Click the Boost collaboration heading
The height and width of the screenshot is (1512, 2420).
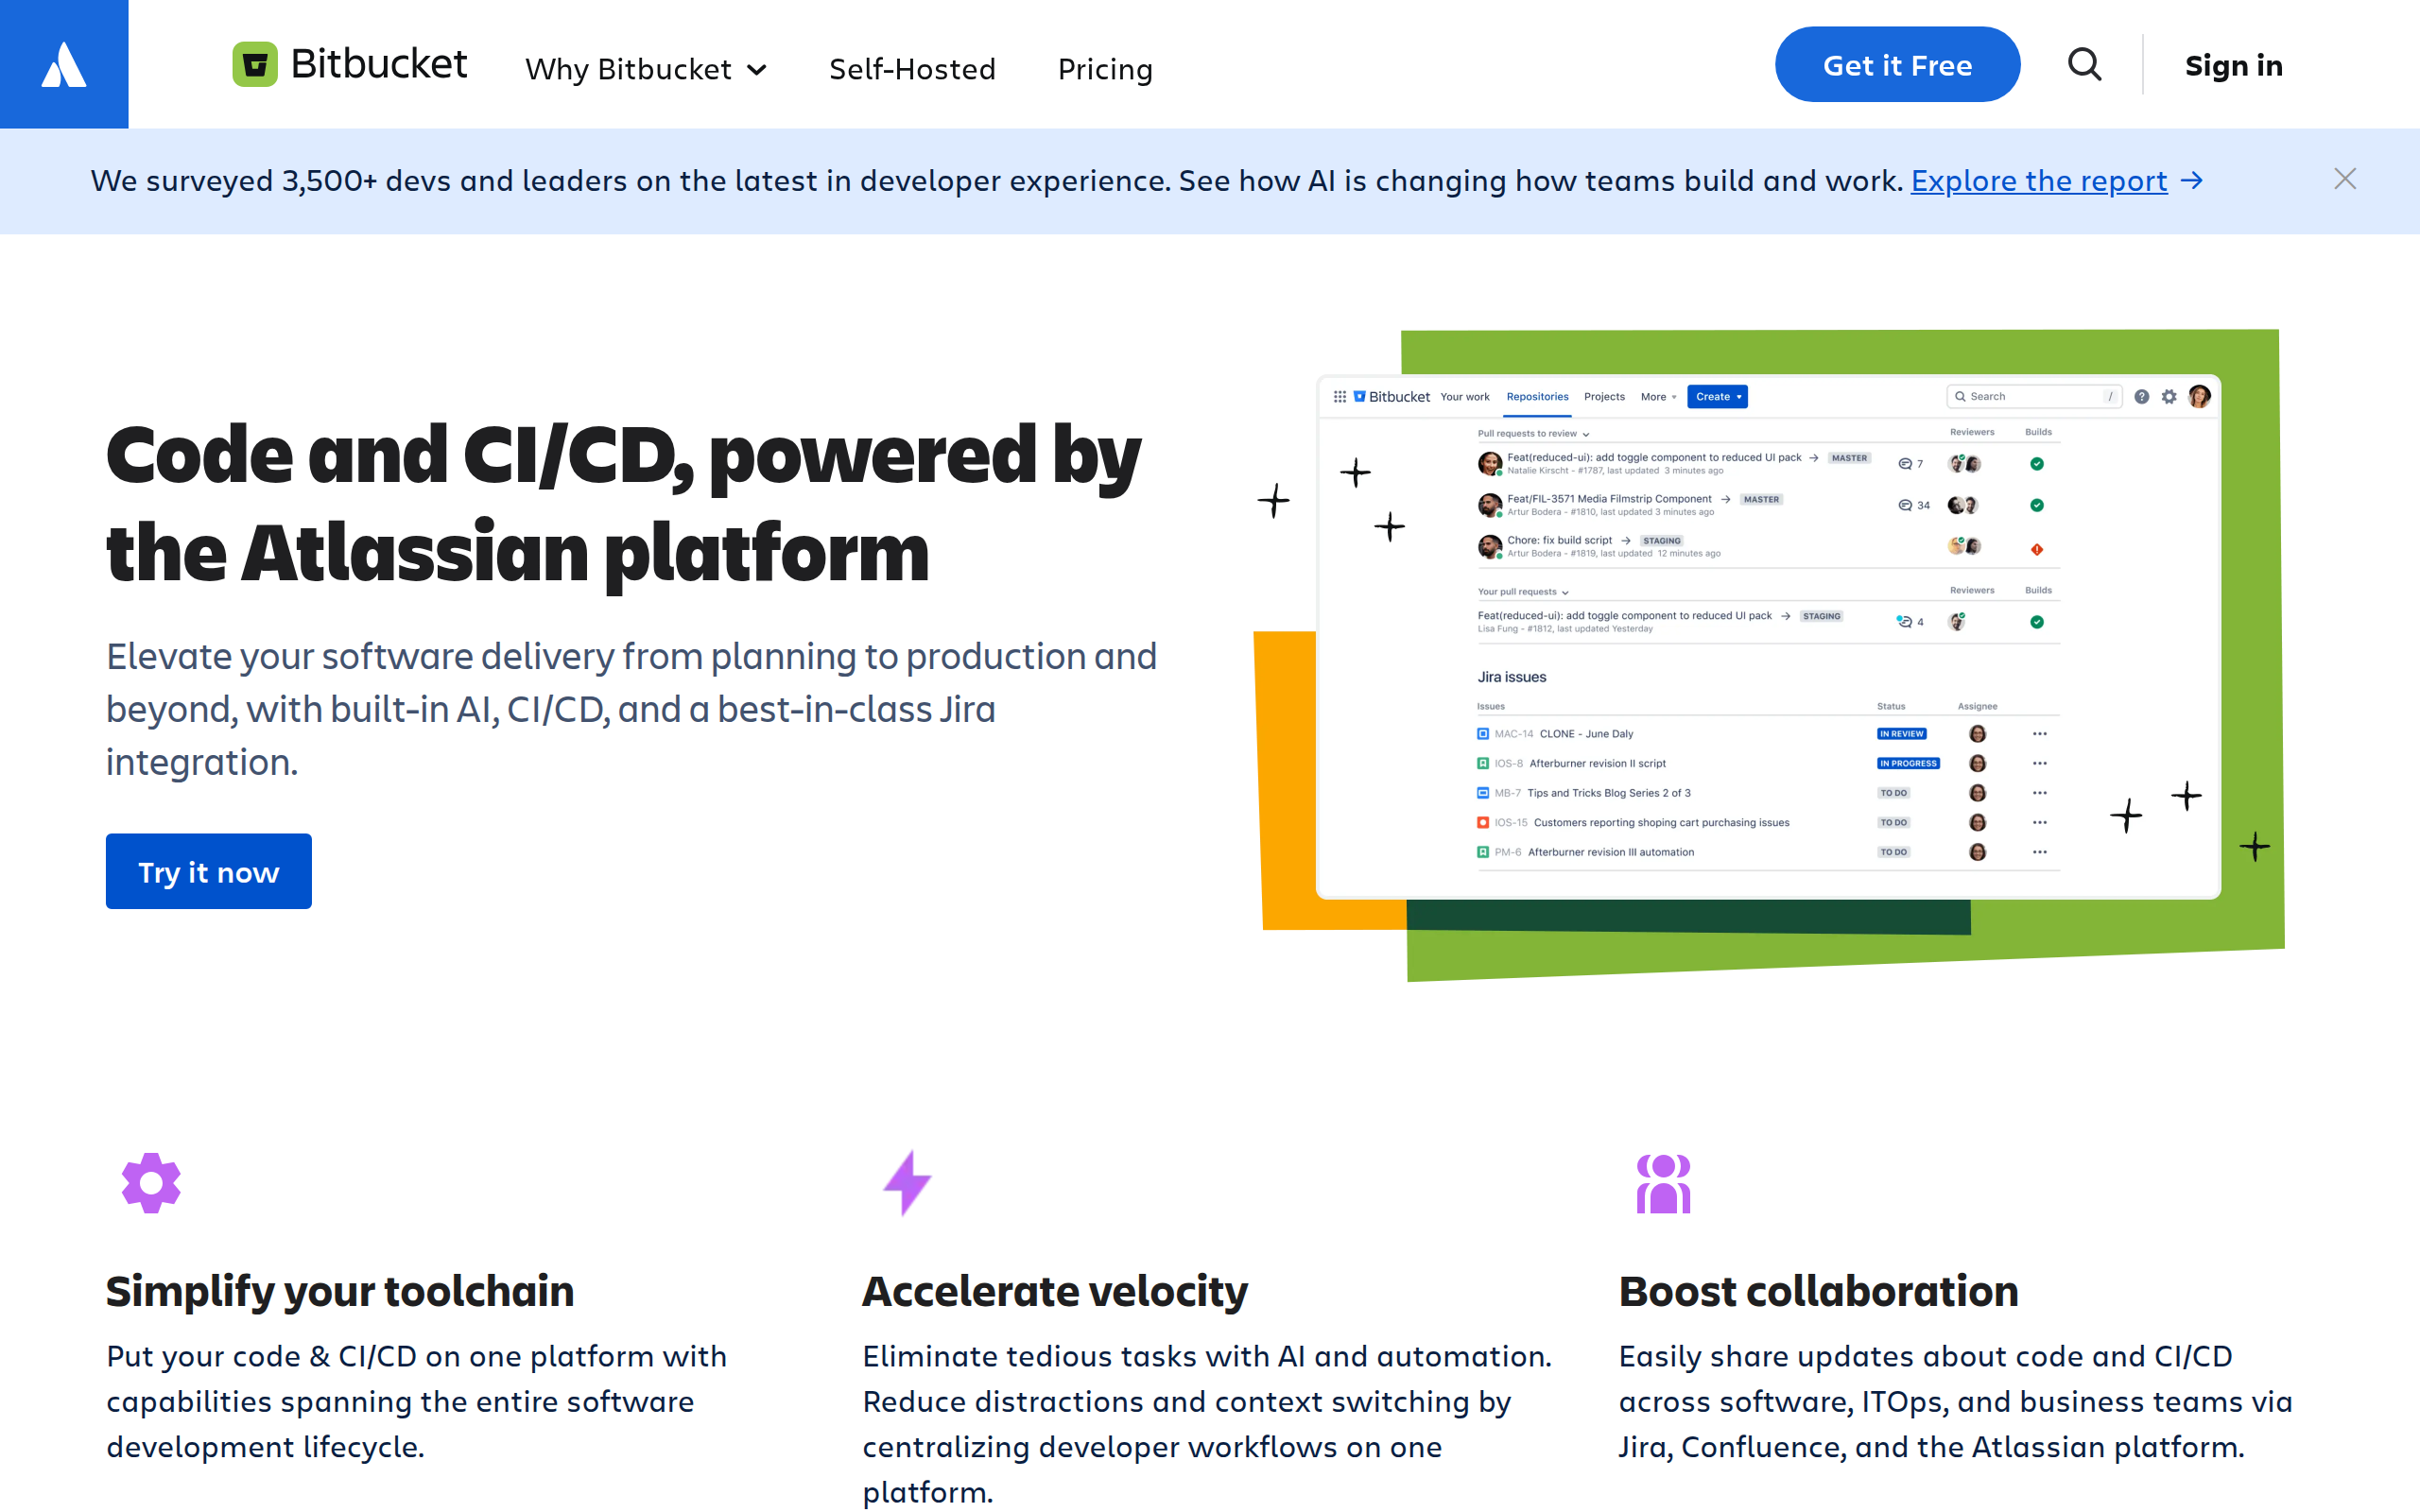(x=1818, y=1291)
